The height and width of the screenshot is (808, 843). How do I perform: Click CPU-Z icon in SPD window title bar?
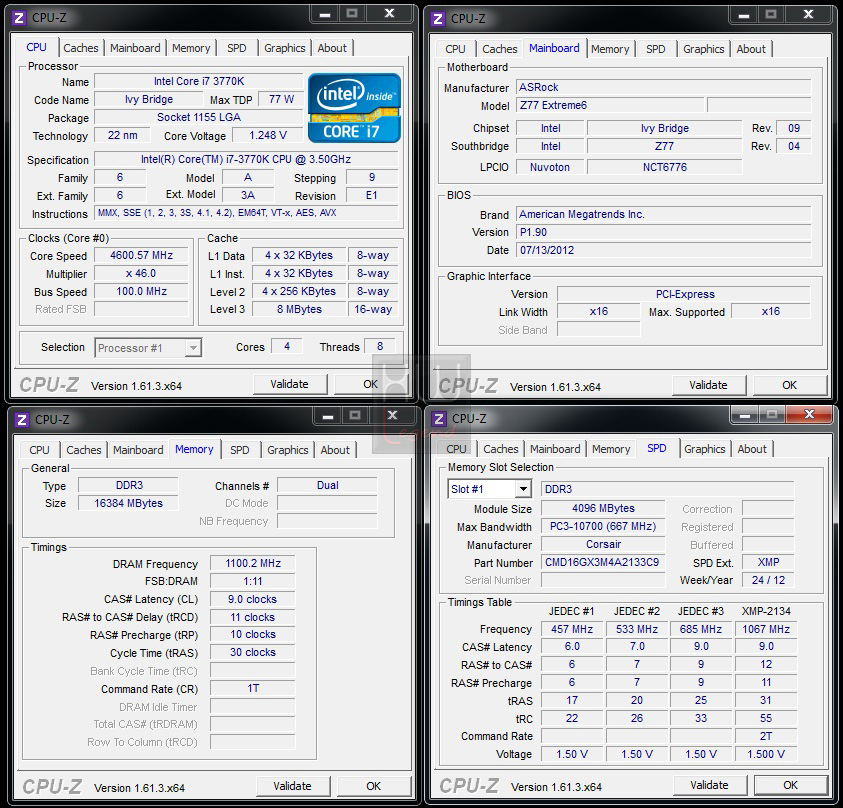pos(439,419)
